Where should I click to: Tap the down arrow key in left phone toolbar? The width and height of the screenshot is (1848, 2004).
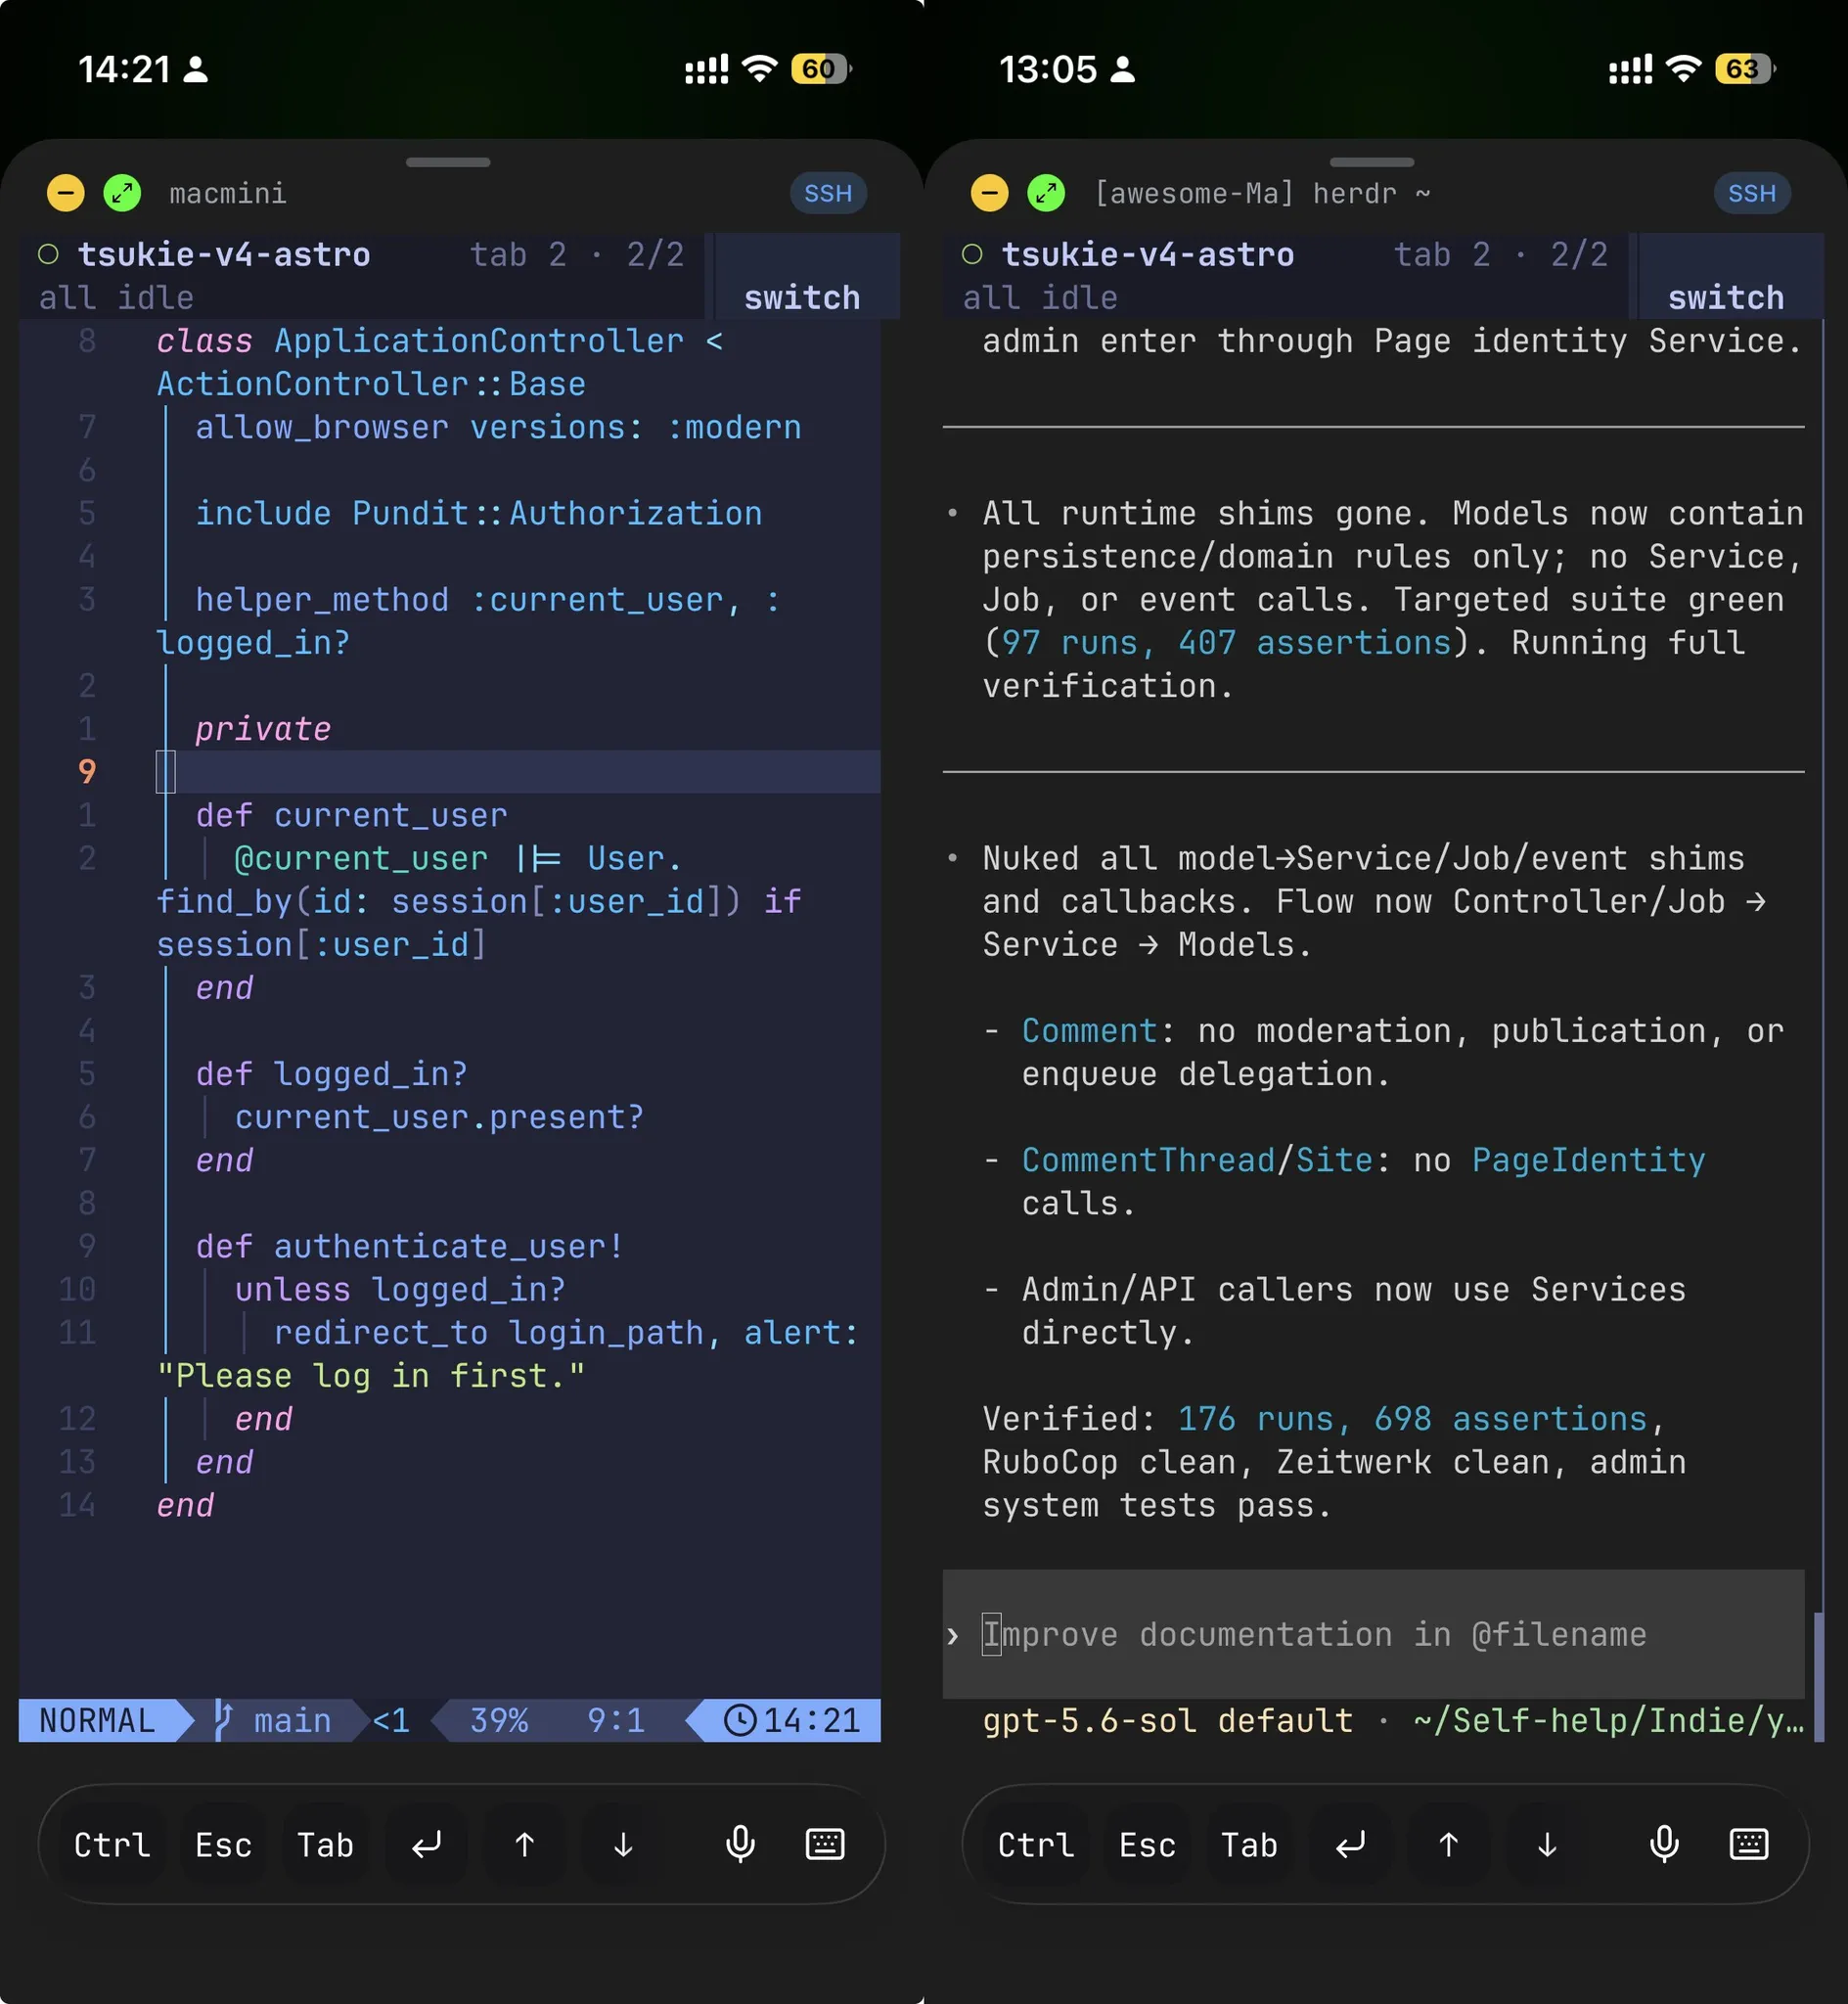[x=623, y=1845]
